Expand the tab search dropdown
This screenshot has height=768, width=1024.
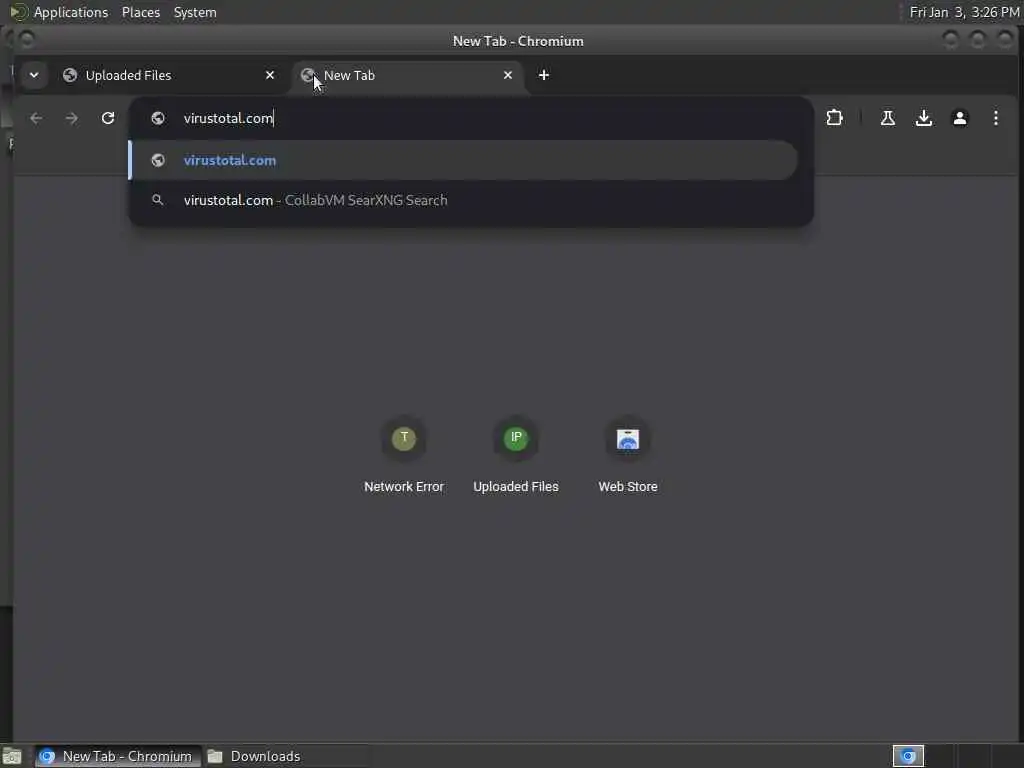point(34,75)
